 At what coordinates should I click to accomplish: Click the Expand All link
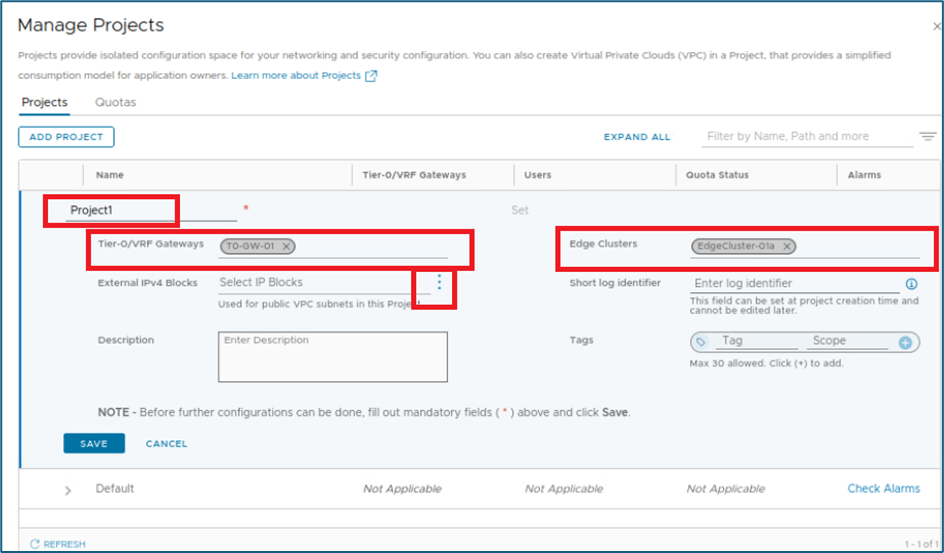point(637,137)
